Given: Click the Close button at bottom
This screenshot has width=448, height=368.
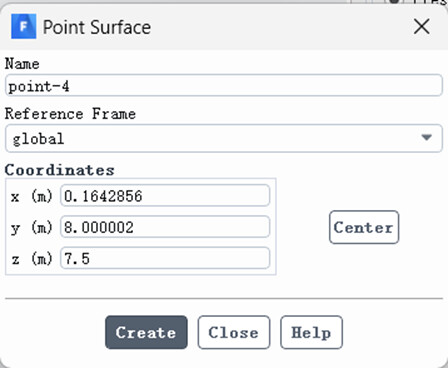Looking at the screenshot, I should click(x=234, y=332).
